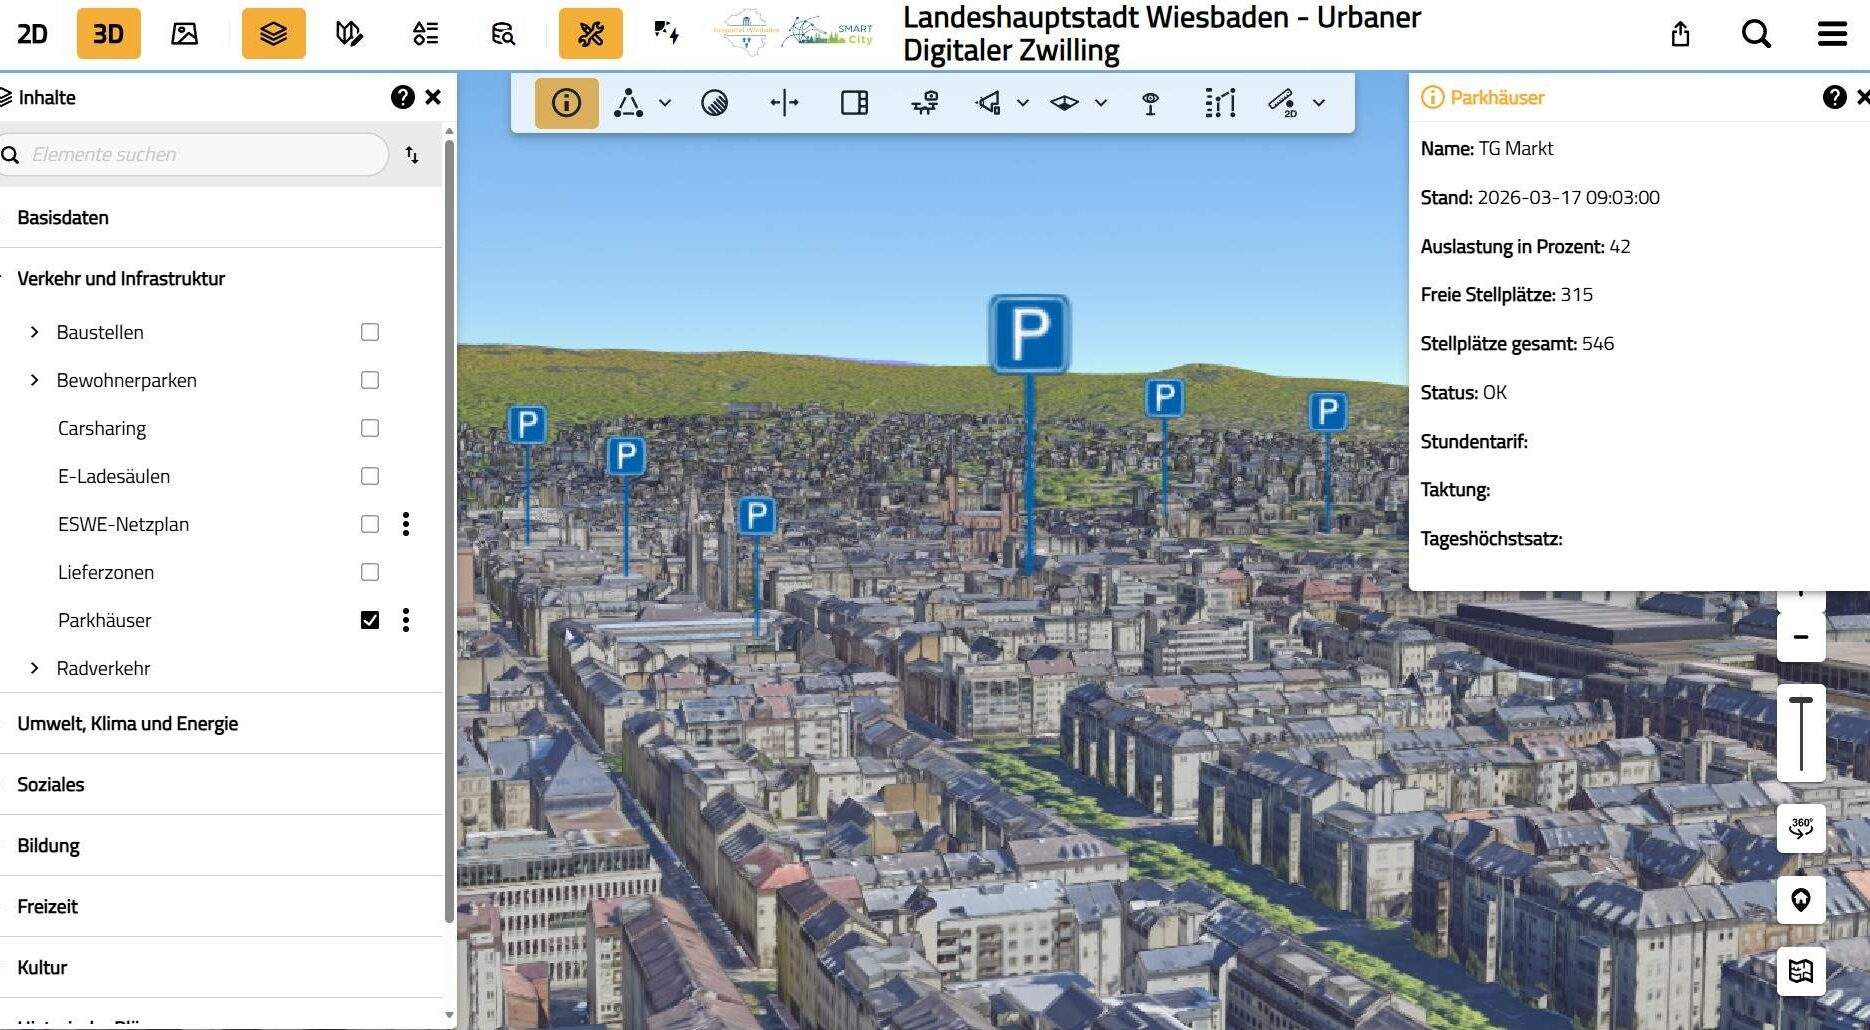Select the screenshot/drone capture tool
Image resolution: width=1870 pixels, height=1030 pixels.
925,102
